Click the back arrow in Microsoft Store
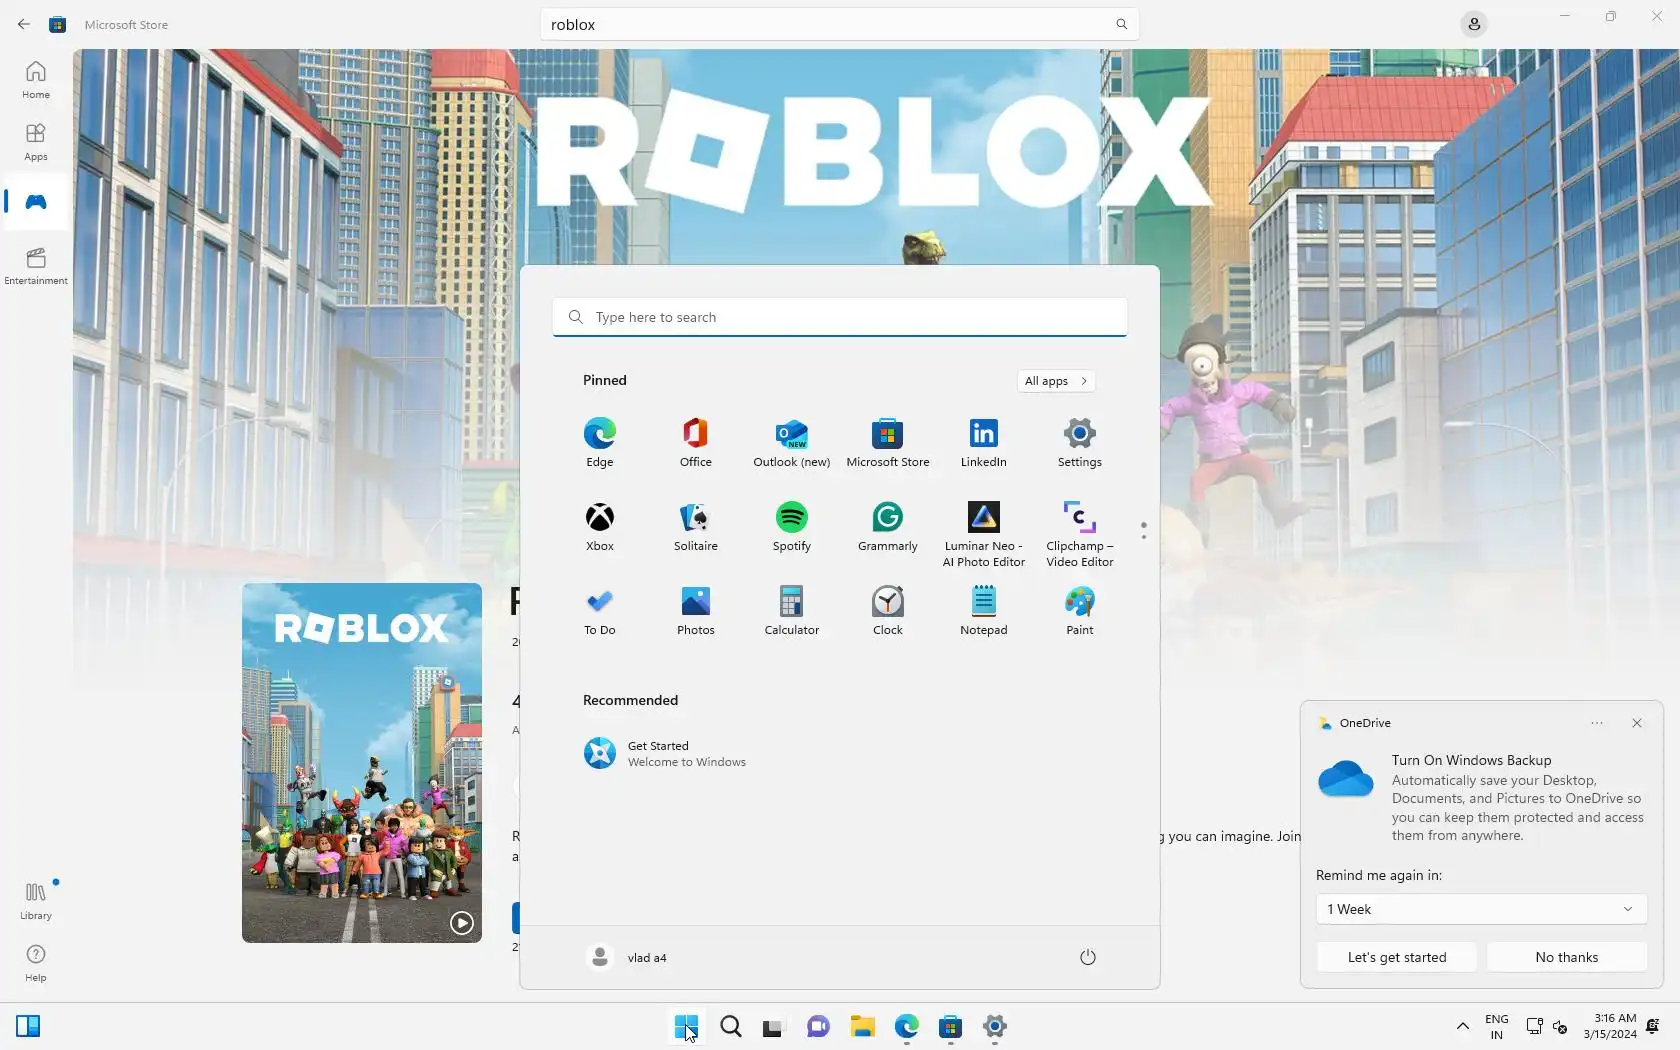Image resolution: width=1680 pixels, height=1050 pixels. click(23, 24)
